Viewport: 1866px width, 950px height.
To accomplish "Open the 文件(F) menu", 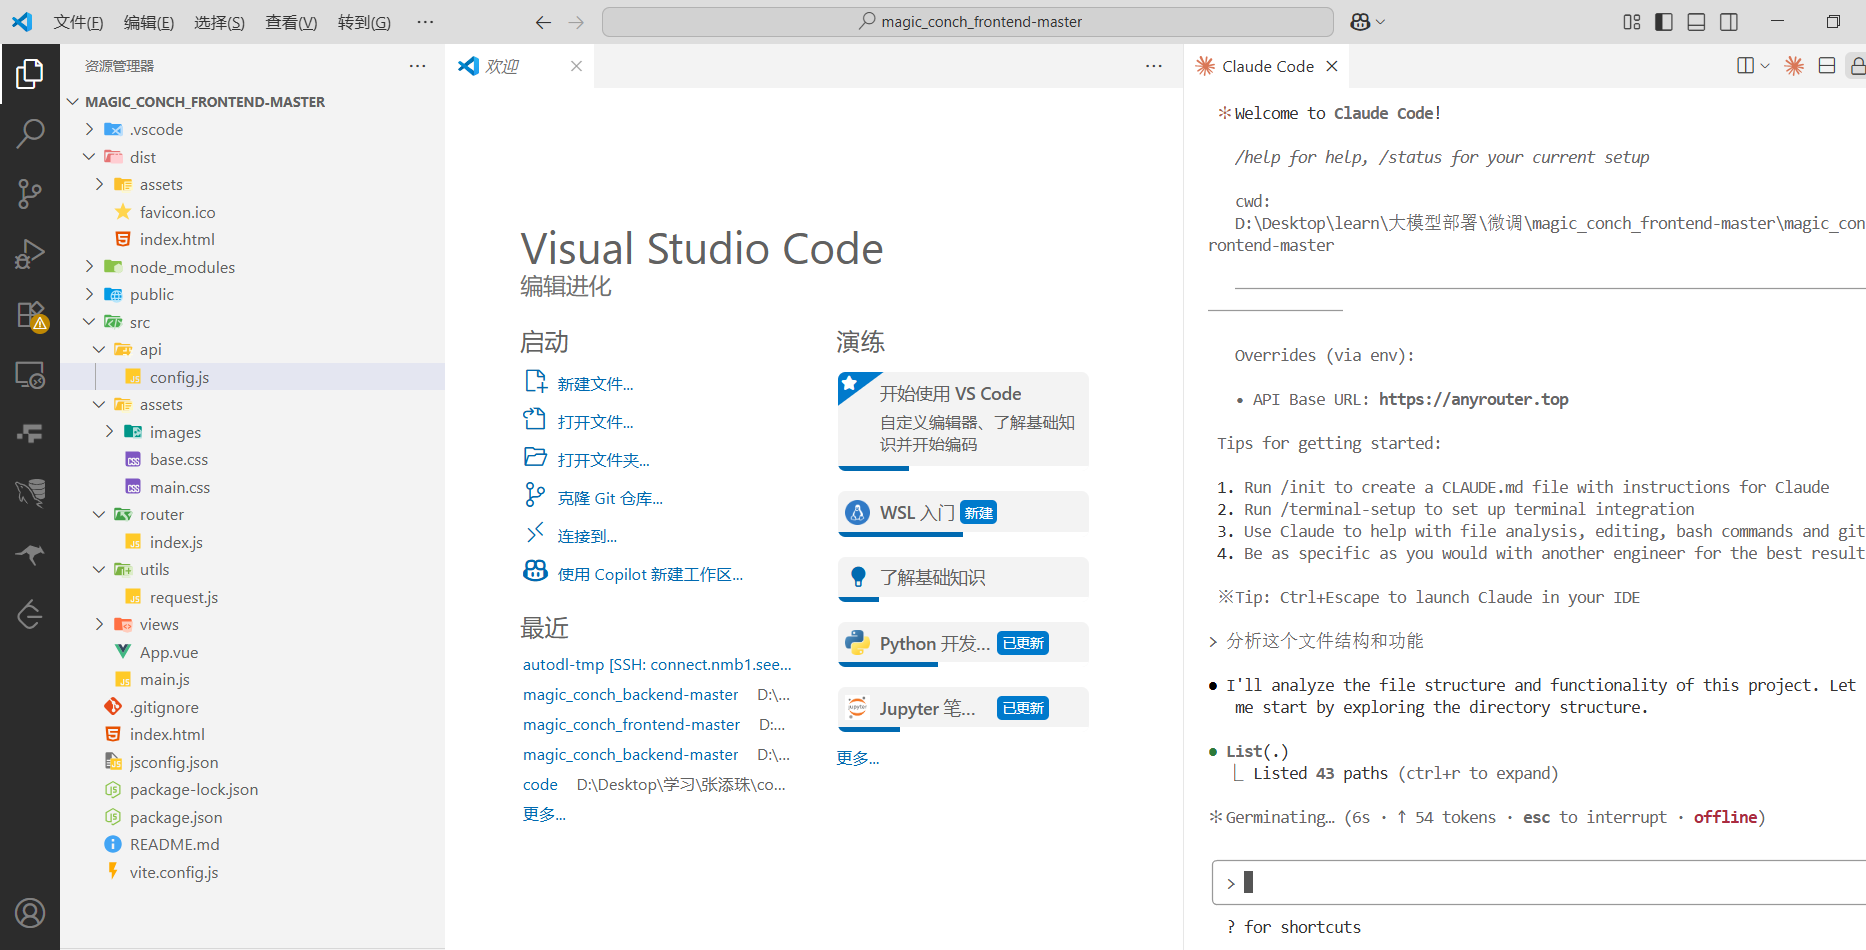I will [x=78, y=22].
